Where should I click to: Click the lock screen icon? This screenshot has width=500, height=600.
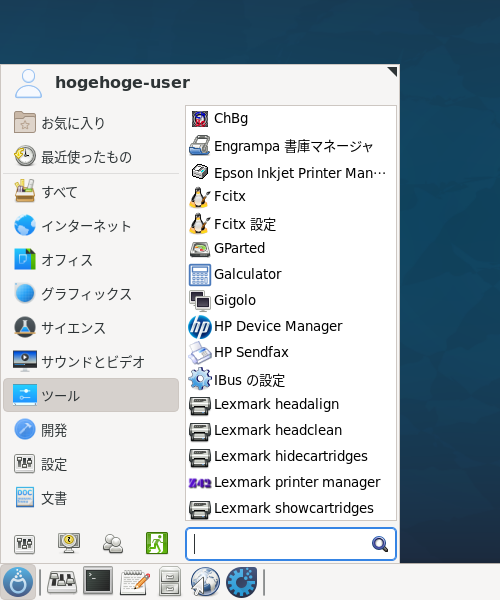tap(69, 543)
